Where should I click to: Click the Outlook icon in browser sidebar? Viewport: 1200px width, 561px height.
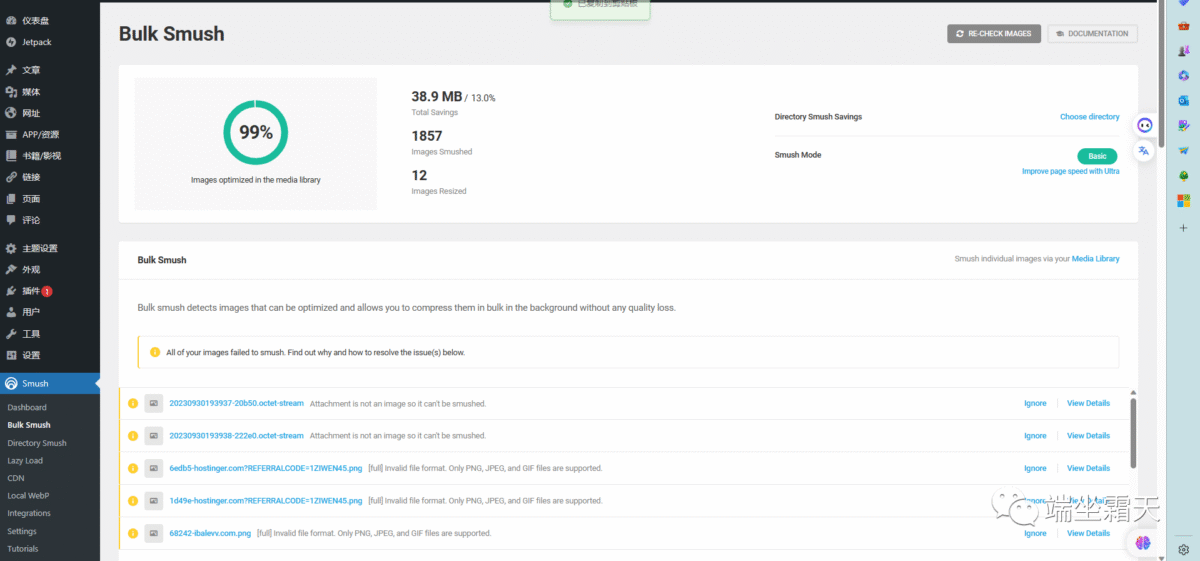point(1184,101)
